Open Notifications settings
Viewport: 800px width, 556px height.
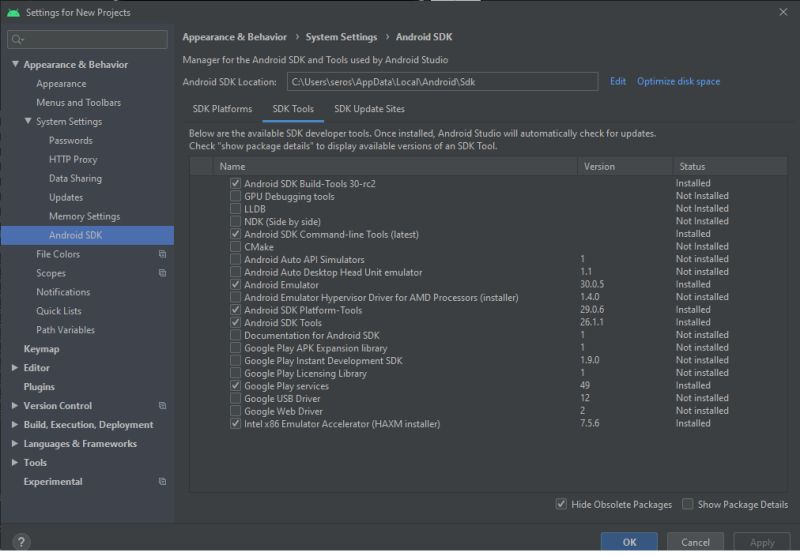tap(63, 292)
